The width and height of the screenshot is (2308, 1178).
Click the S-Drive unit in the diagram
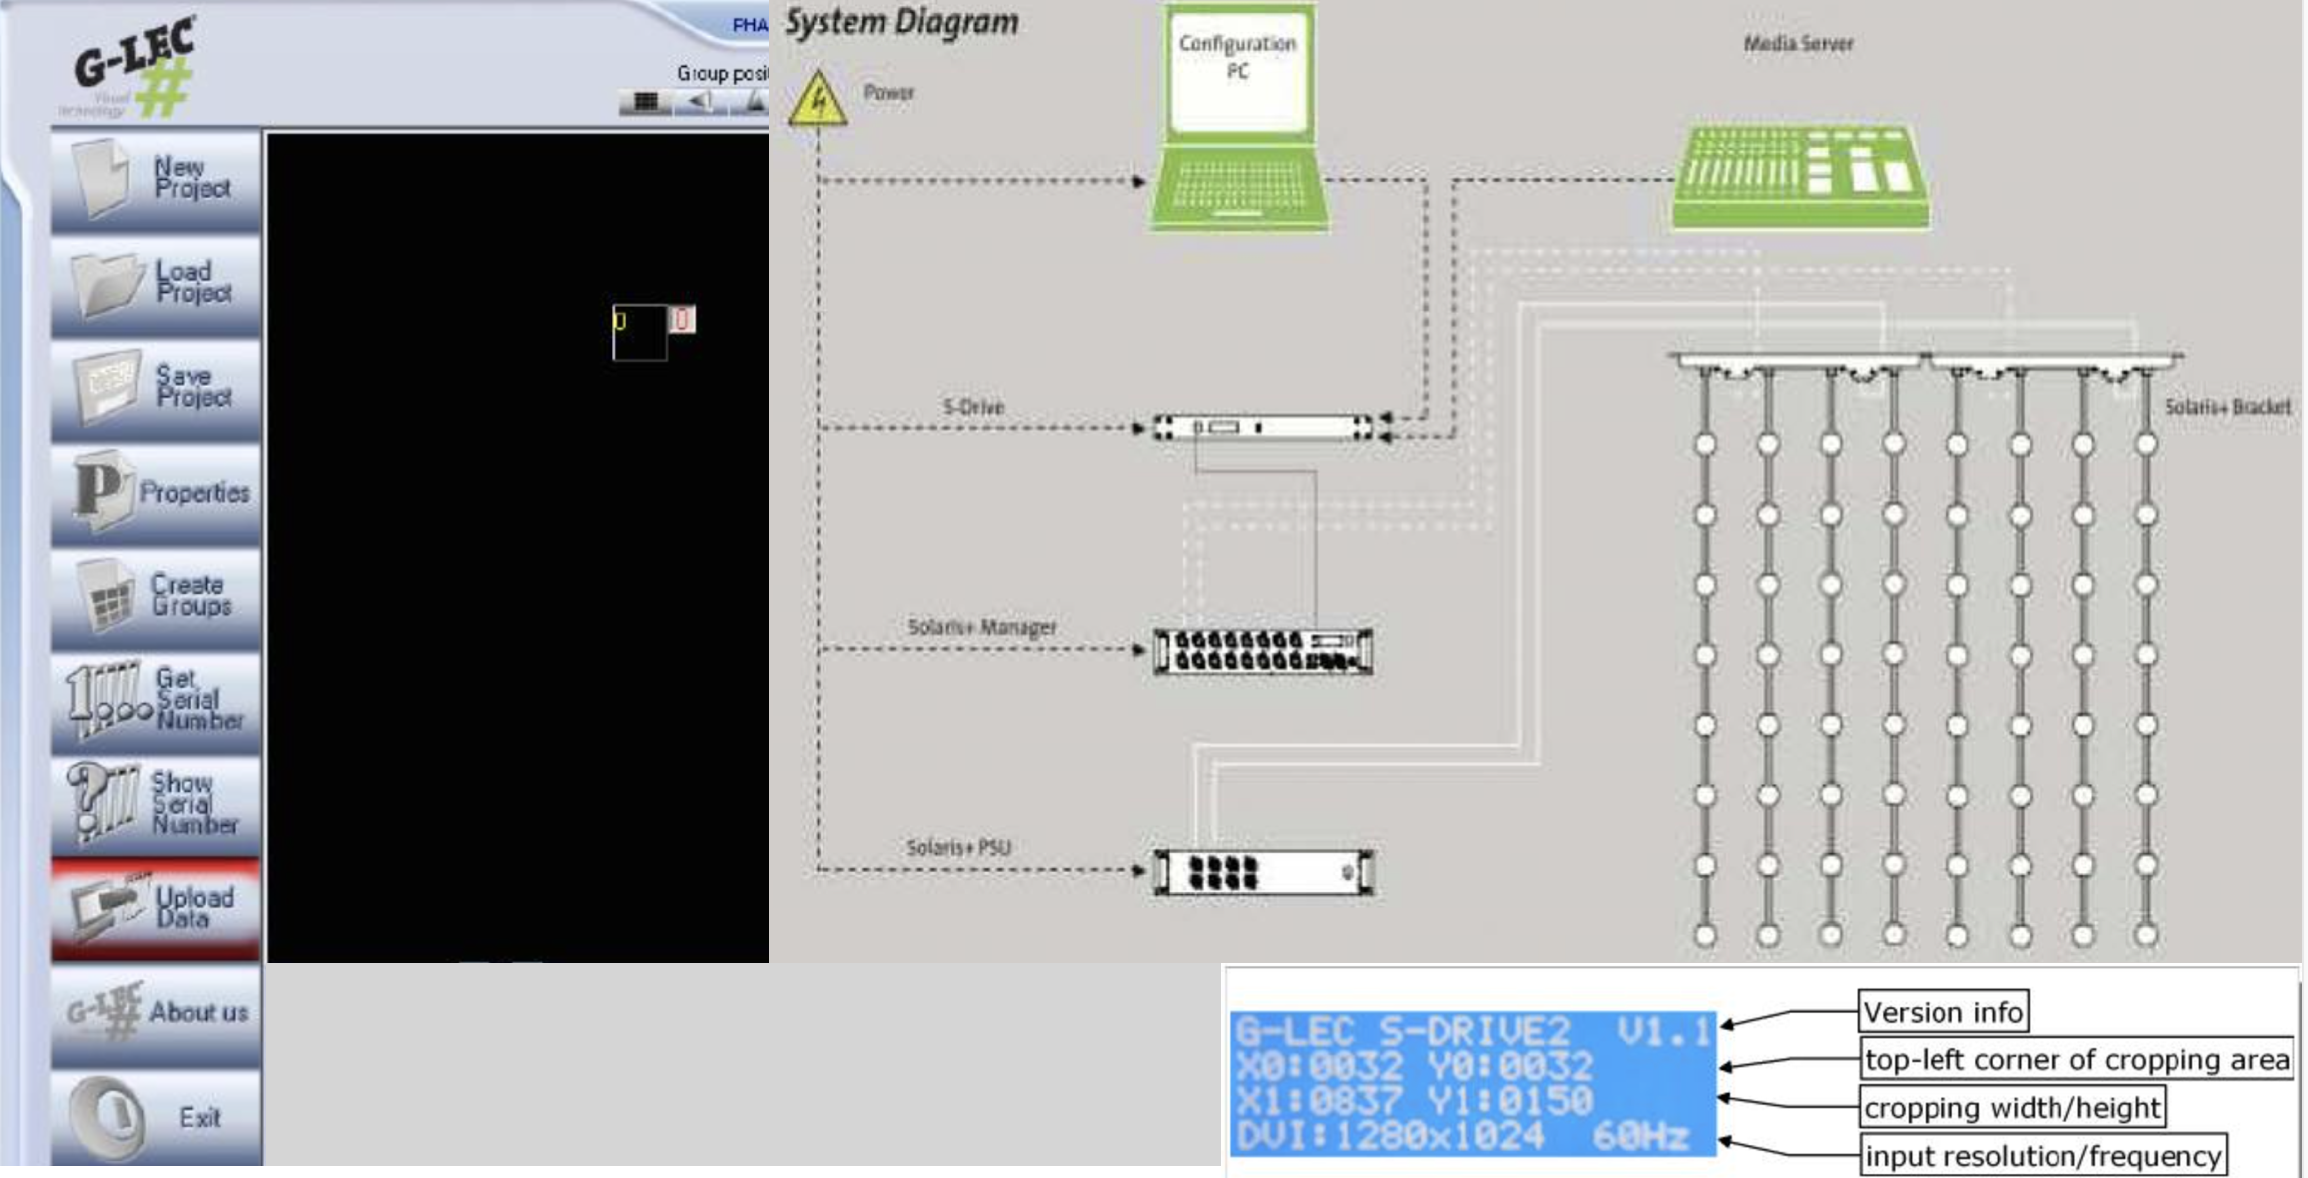tap(1262, 428)
